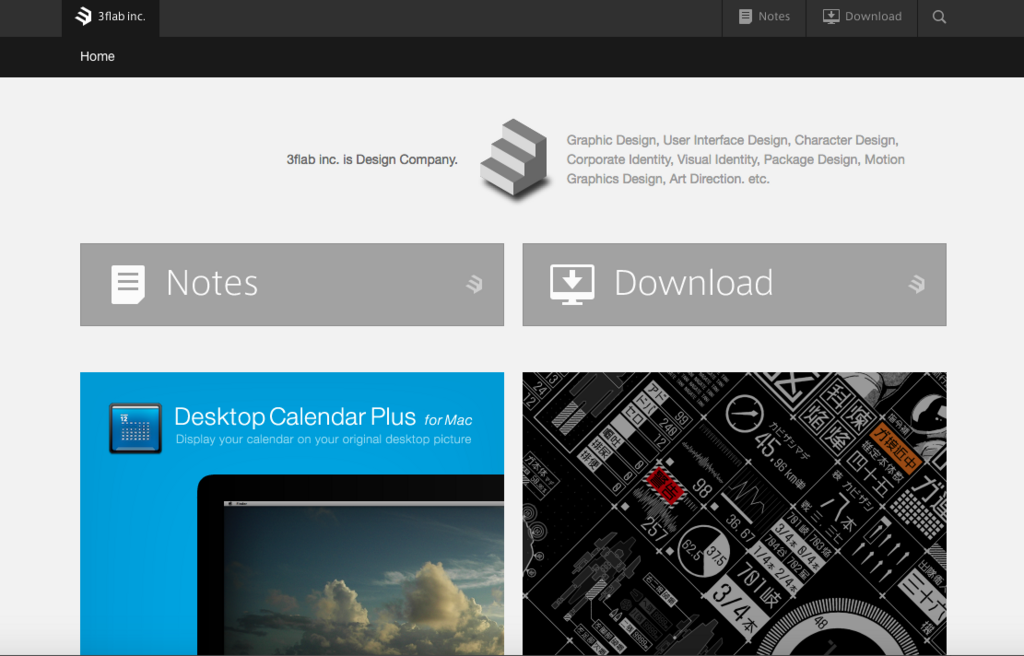
Task: Open Download from the top navigation bar
Action: click(862, 17)
